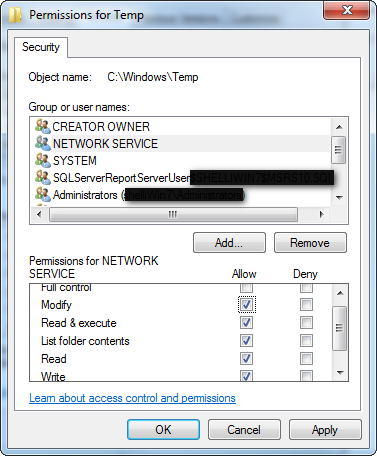Click the CREATOR OWNER user group icon
The image size is (377, 456).
[x=43, y=126]
